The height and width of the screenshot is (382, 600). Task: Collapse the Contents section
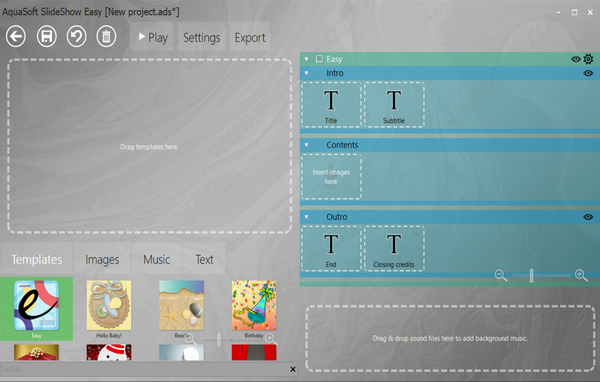[x=307, y=145]
